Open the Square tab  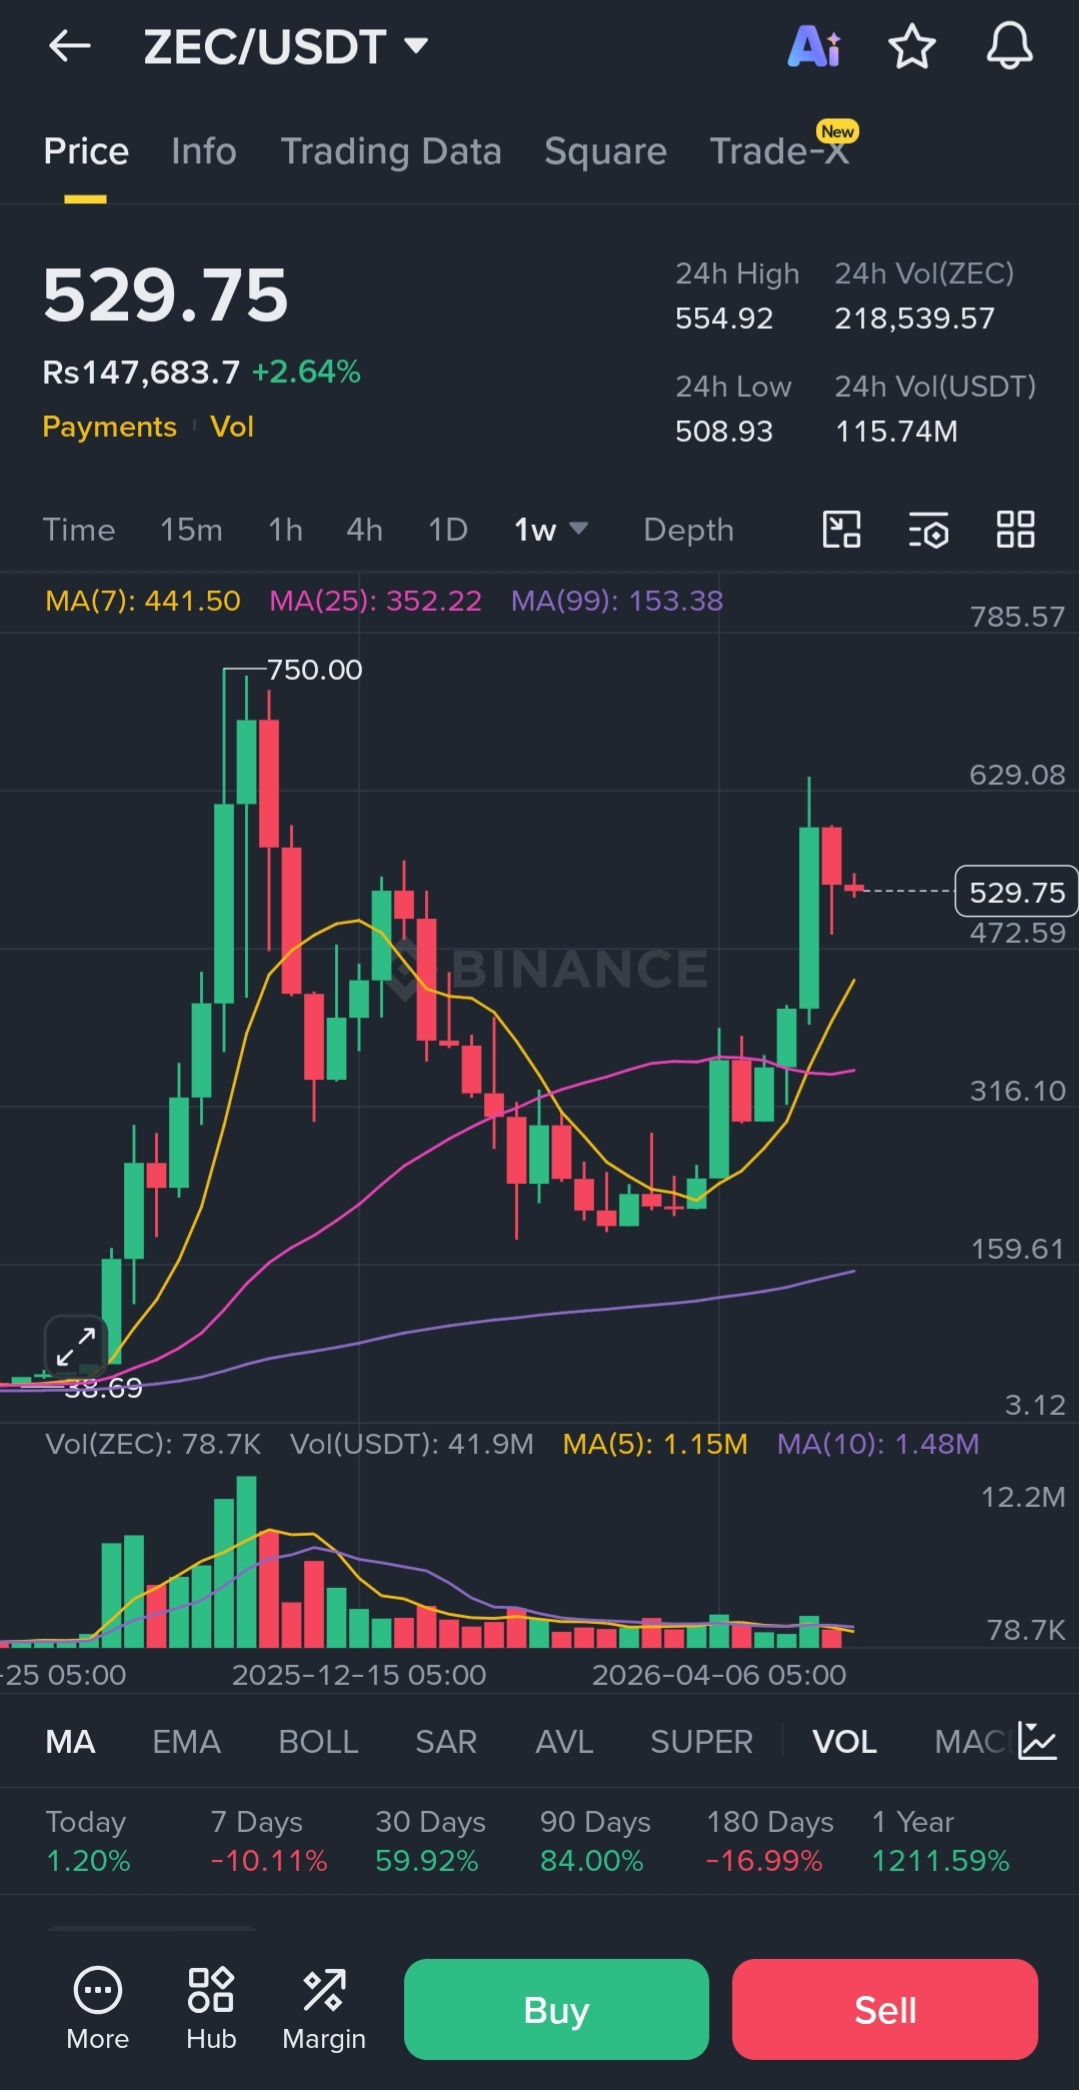pos(605,151)
